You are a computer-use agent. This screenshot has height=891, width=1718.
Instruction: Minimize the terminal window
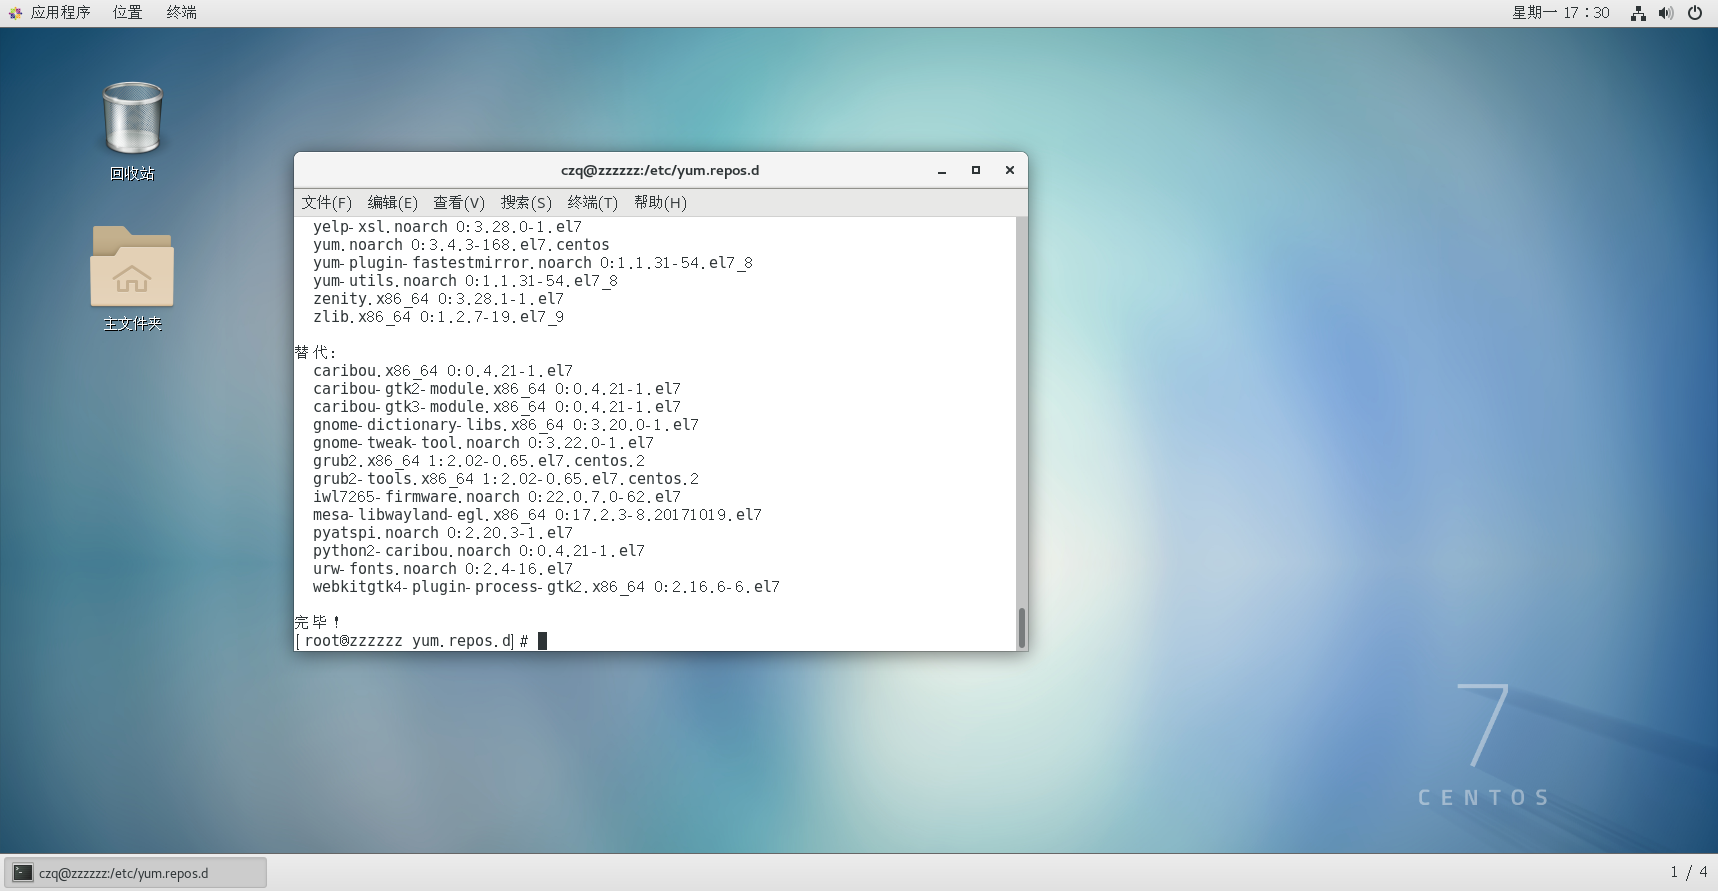(942, 171)
